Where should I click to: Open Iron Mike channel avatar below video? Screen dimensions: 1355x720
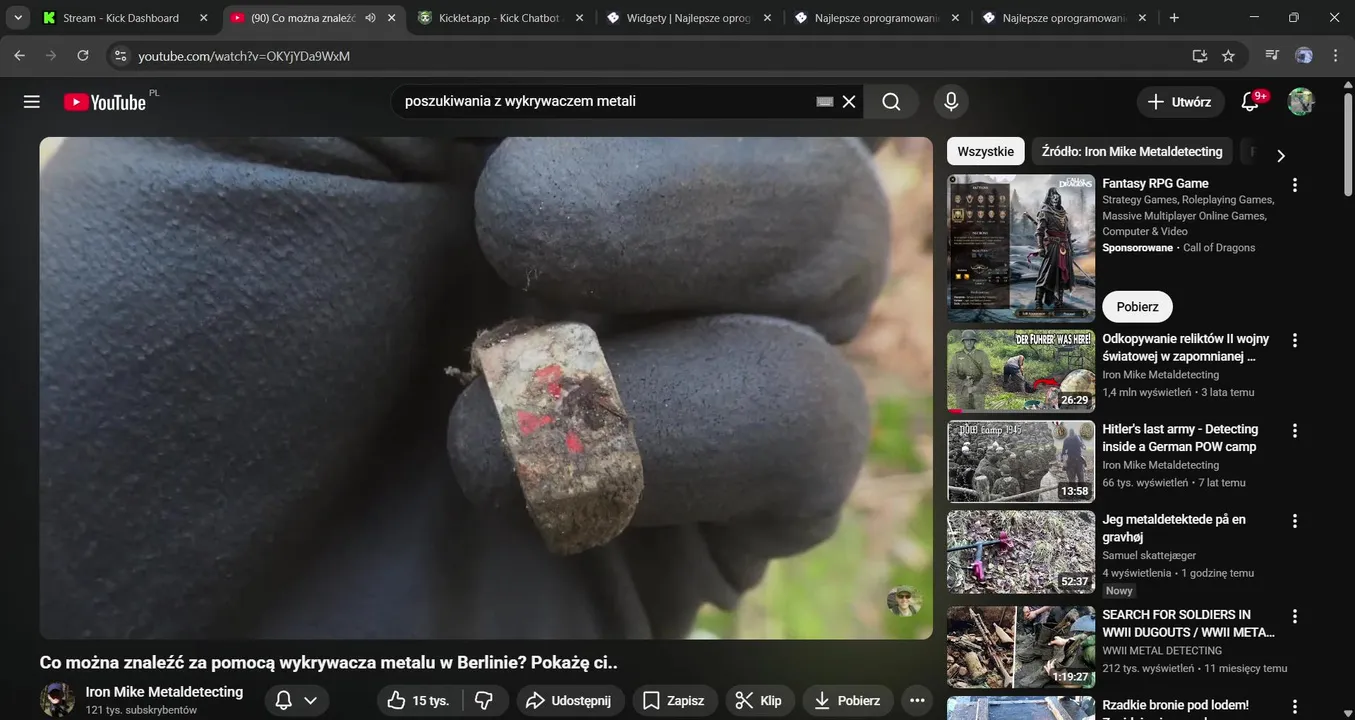click(x=57, y=700)
